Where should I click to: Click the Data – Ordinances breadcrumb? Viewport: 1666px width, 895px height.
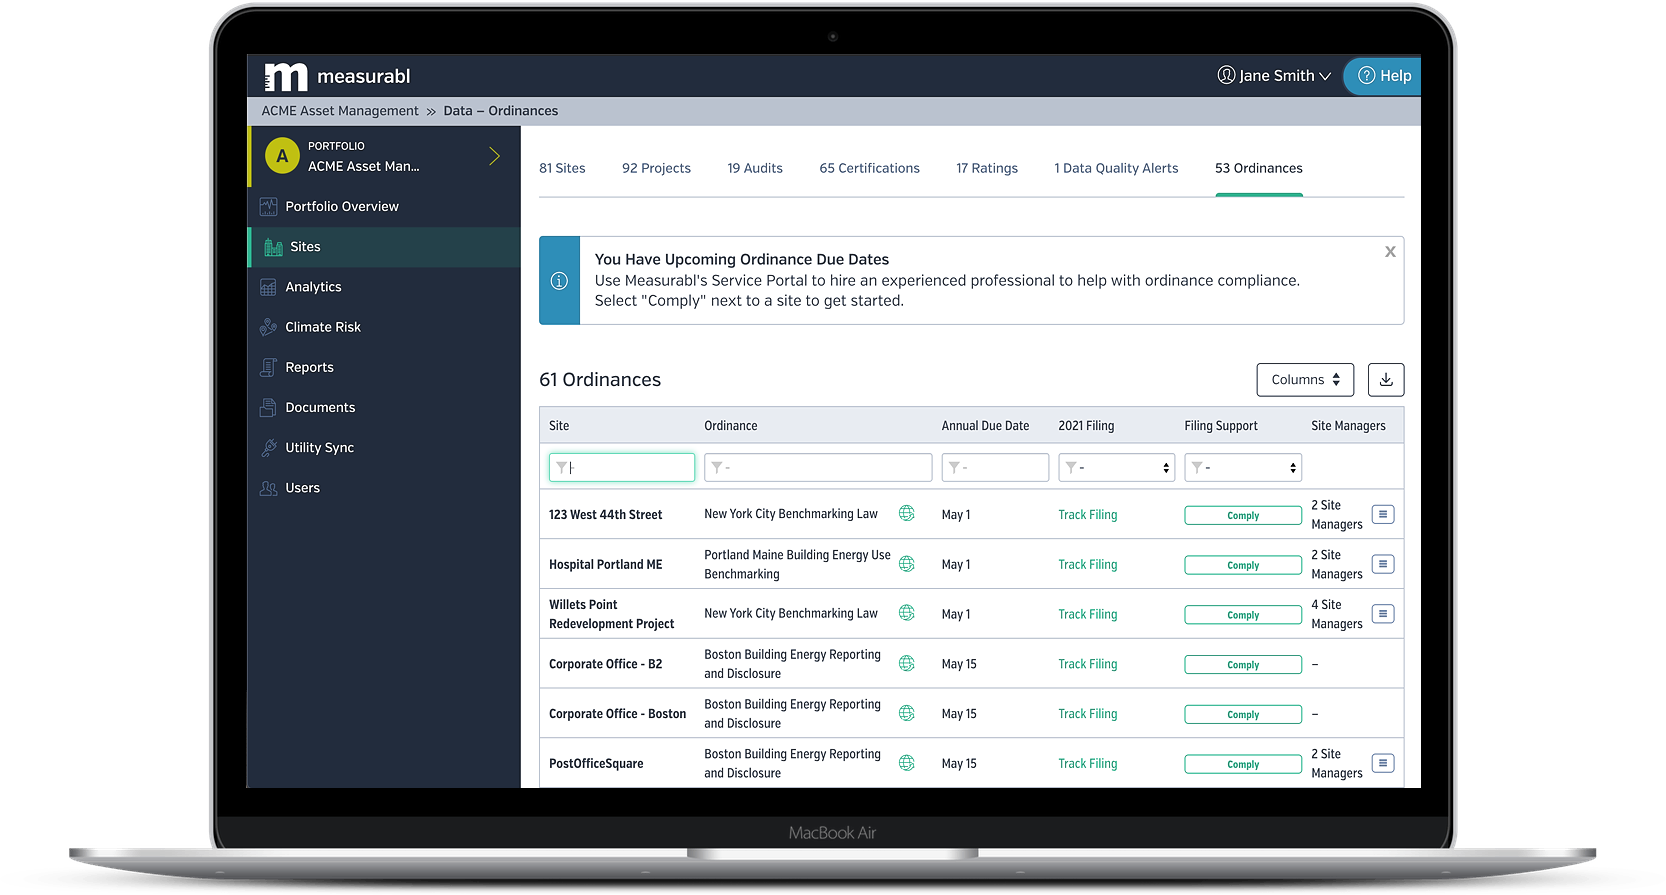(501, 111)
